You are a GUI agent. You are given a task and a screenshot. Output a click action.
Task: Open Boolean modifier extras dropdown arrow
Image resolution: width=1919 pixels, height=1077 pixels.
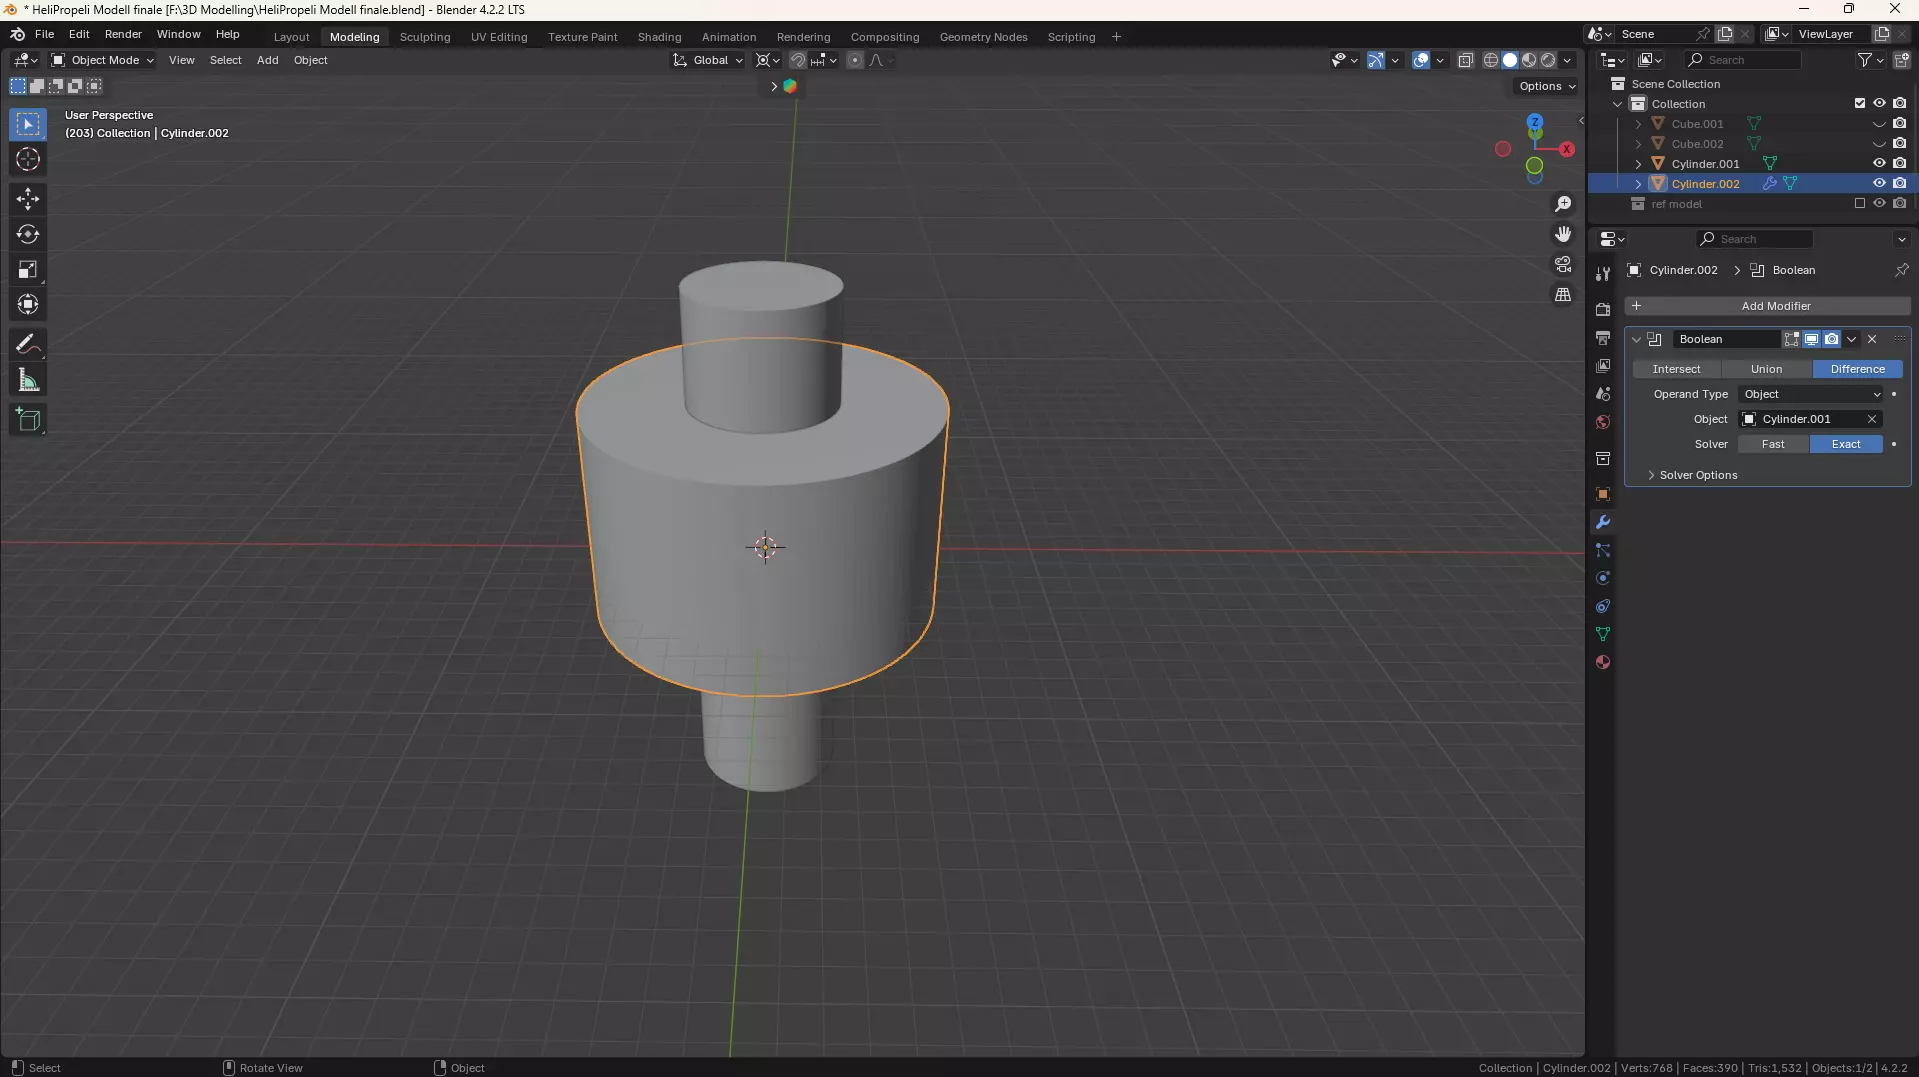pos(1851,339)
